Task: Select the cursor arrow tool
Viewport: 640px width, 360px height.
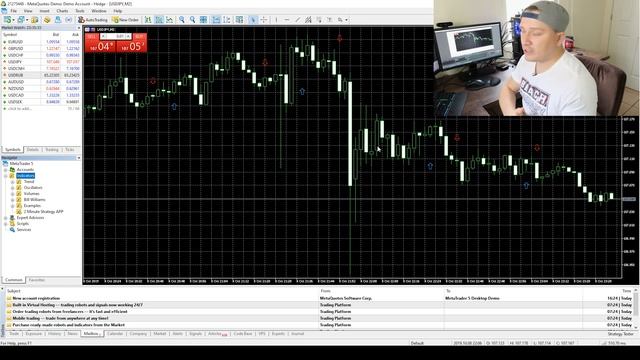Action: [253, 20]
